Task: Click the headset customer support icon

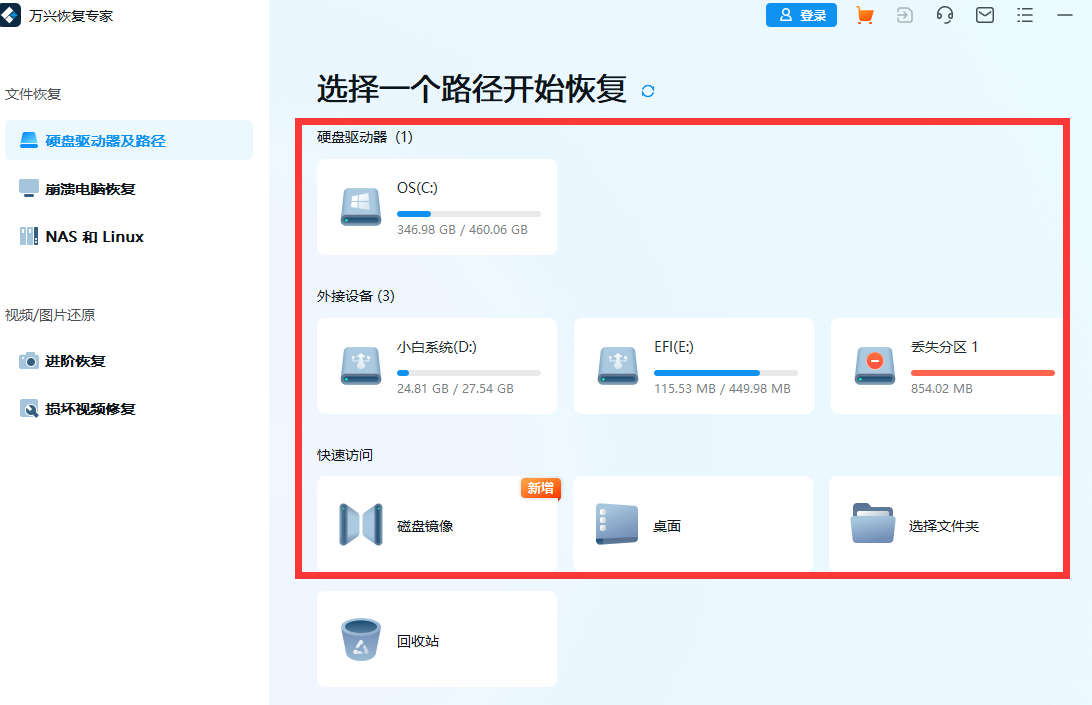Action: 944,15
